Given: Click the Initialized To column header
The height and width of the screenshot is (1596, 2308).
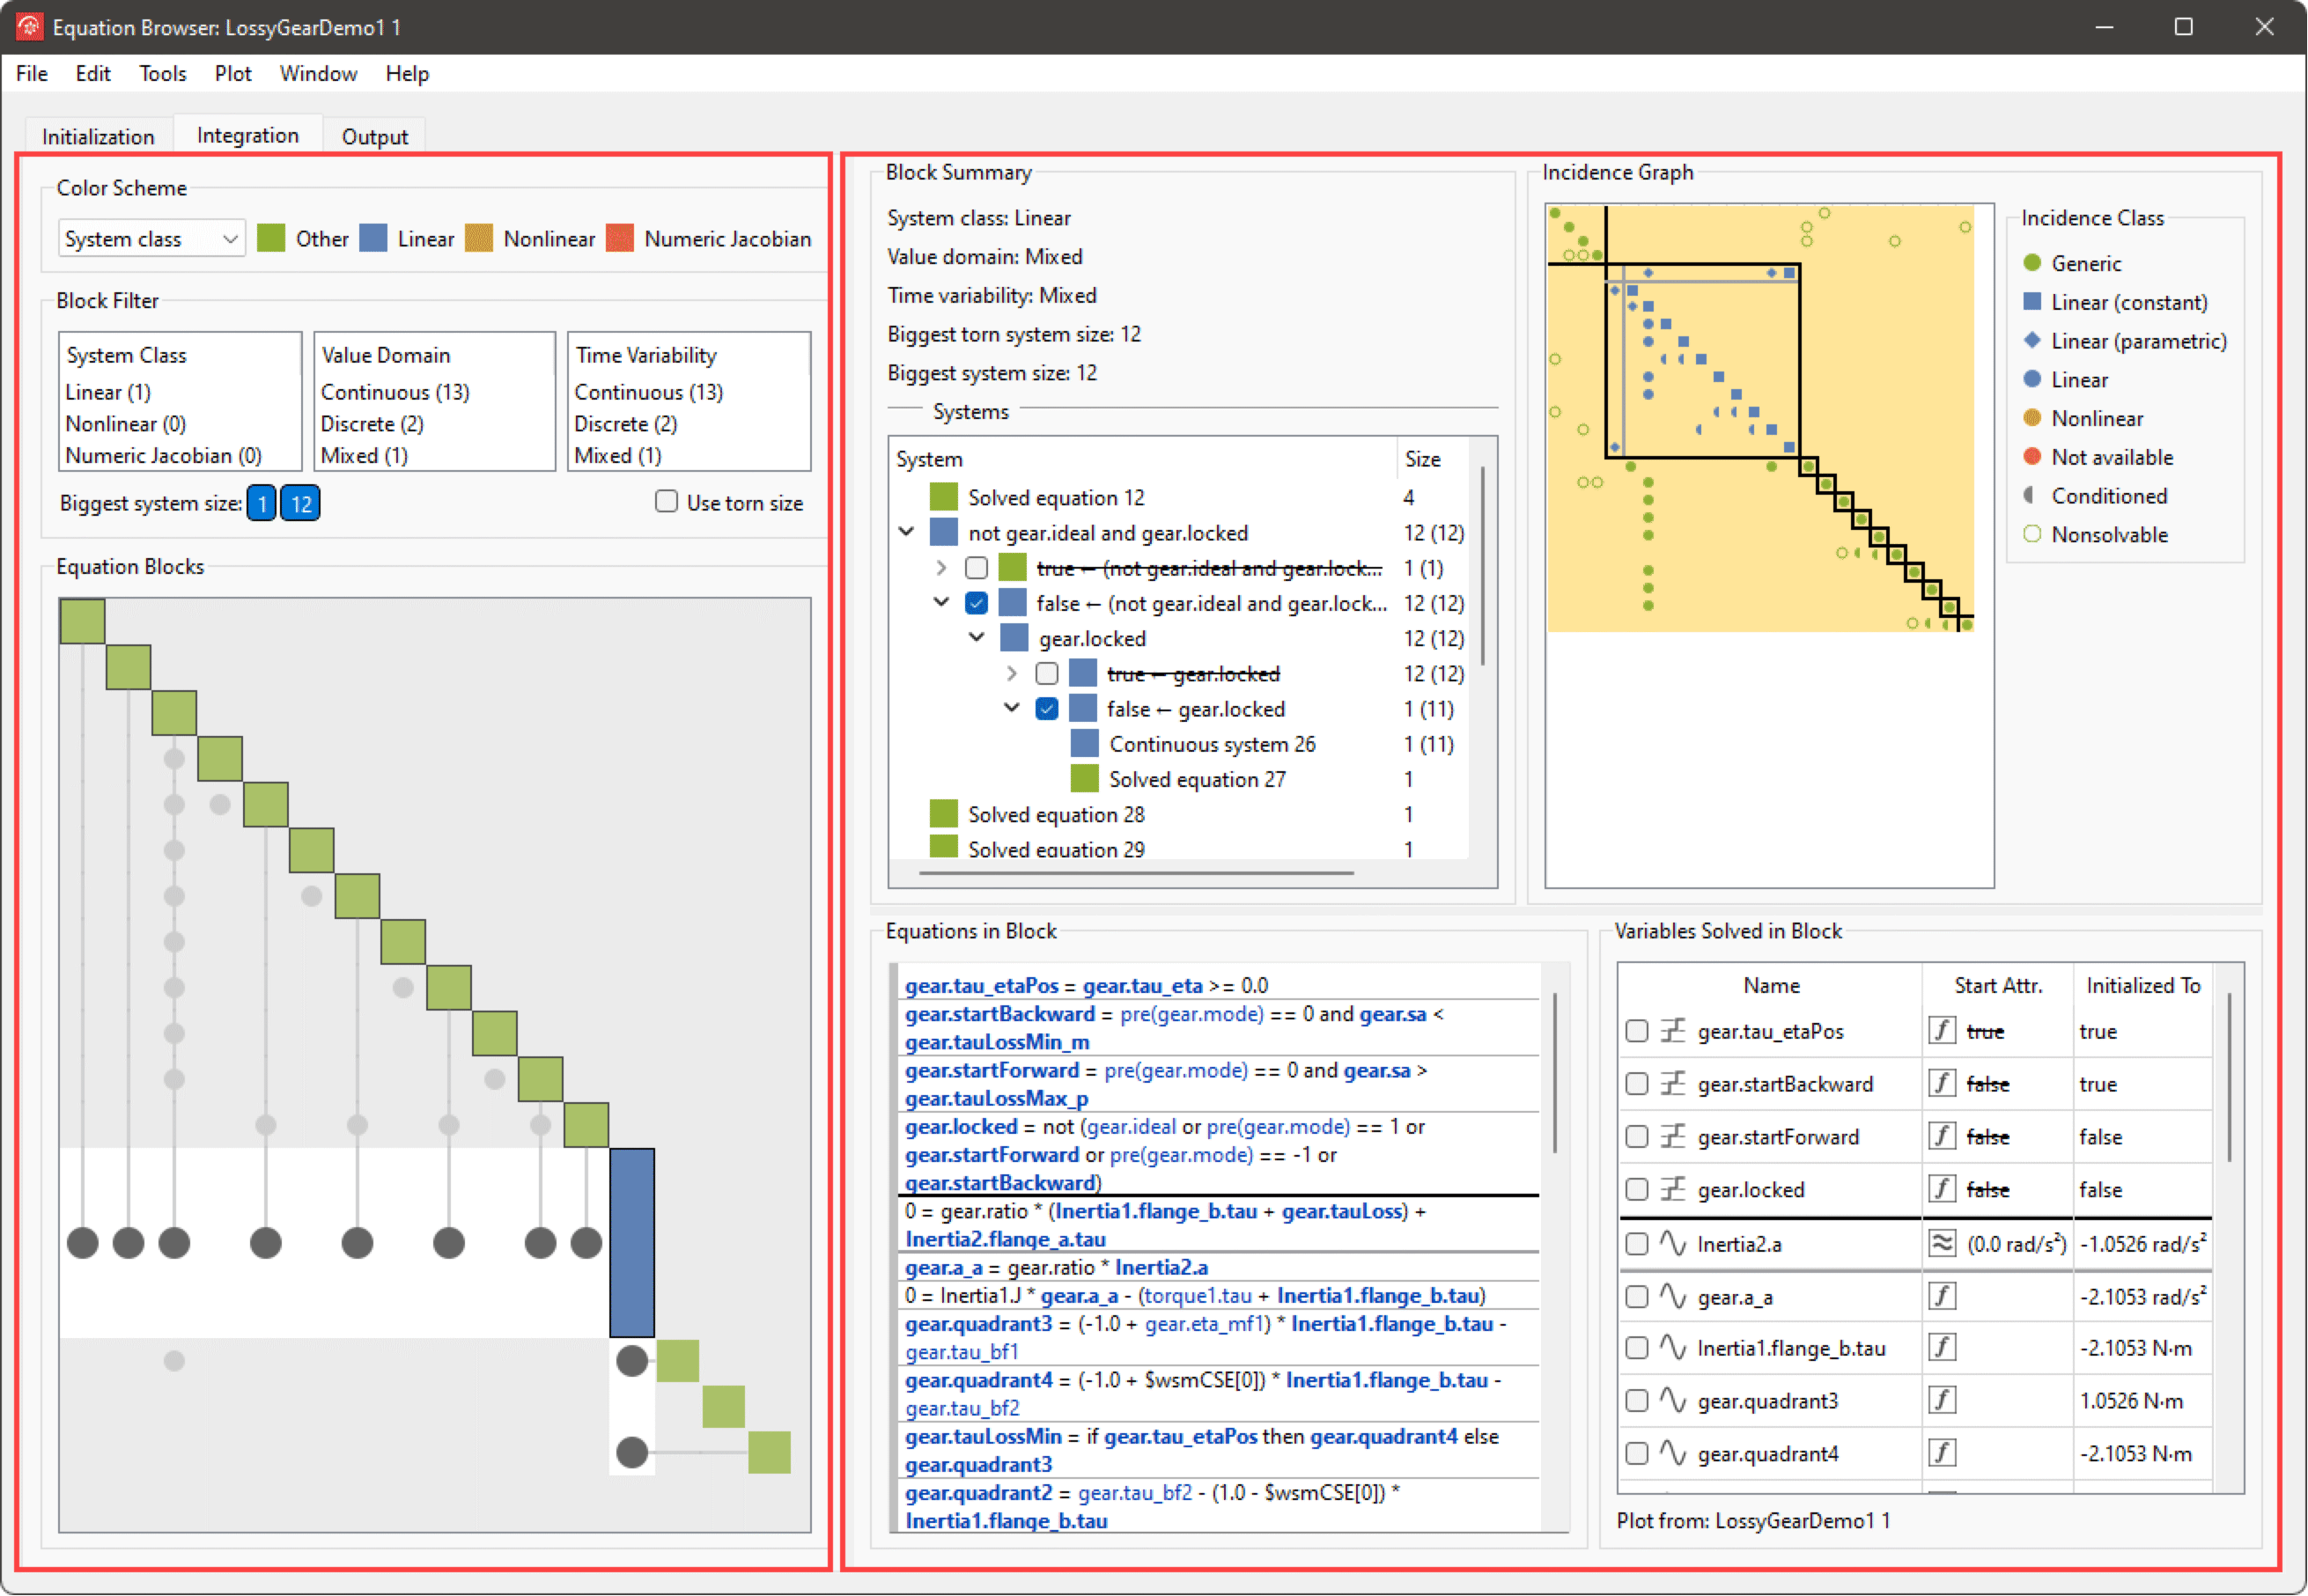Looking at the screenshot, I should [2143, 985].
